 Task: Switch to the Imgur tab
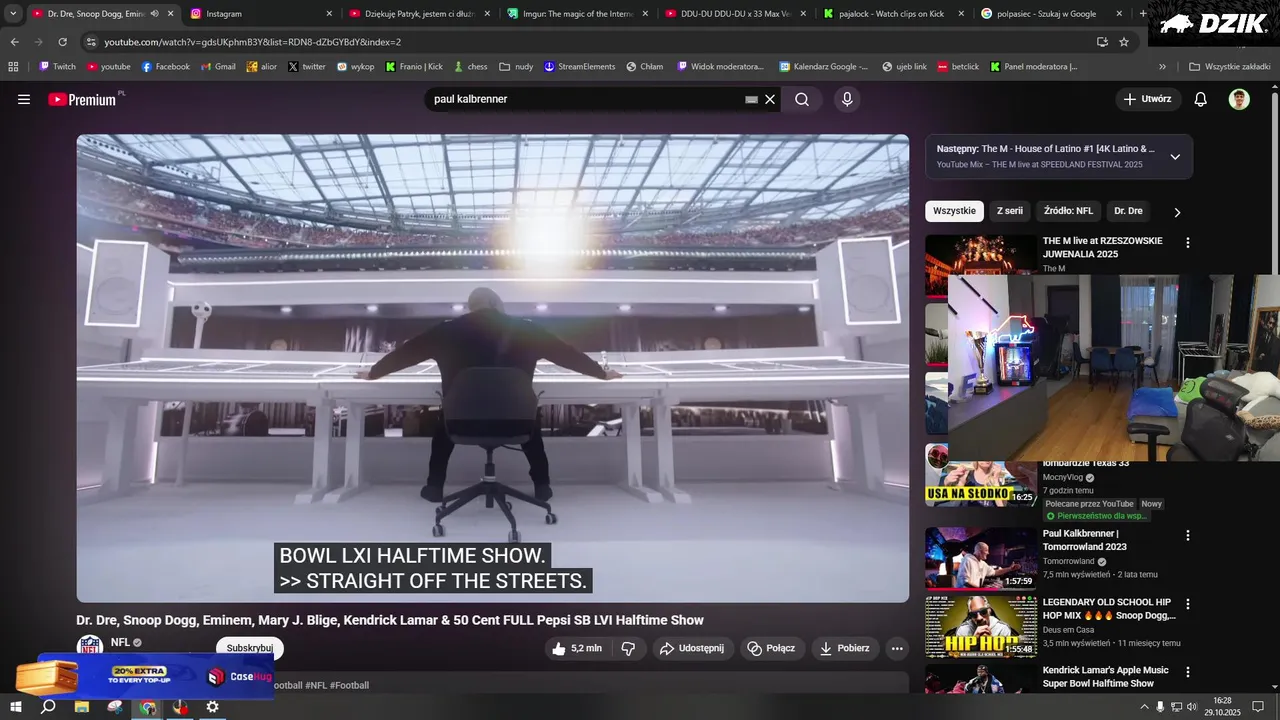(x=577, y=14)
